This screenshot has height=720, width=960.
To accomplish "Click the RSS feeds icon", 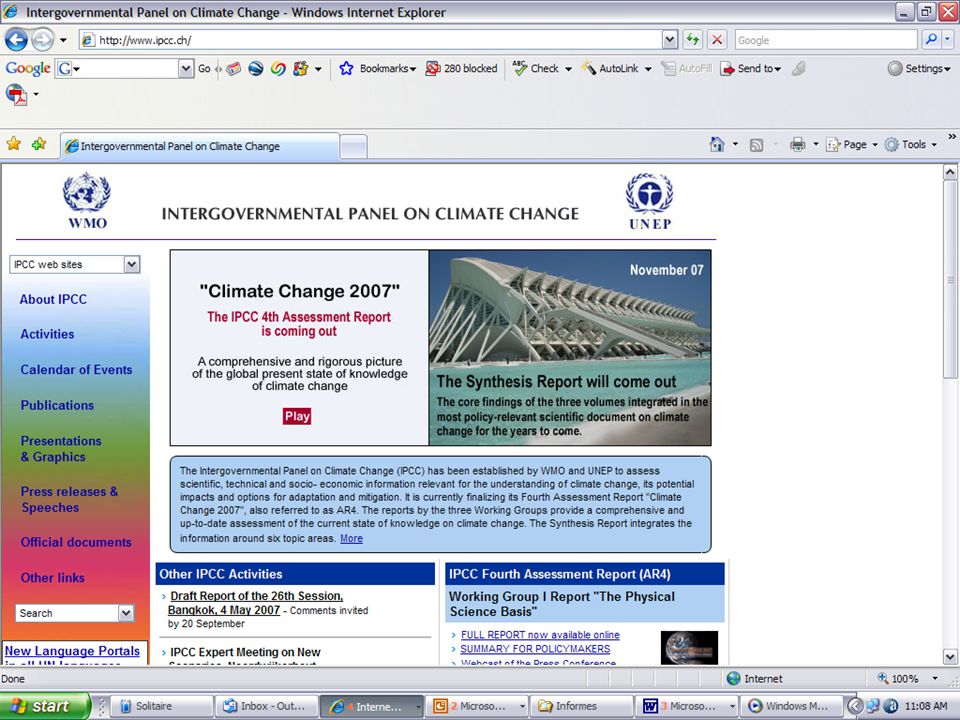I will click(756, 145).
